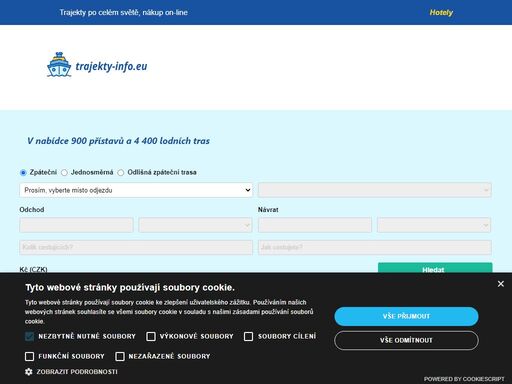Viewport: 512px width, 384px height.
Task: Click the trajekty-info.eu logo text
Action: point(111,66)
